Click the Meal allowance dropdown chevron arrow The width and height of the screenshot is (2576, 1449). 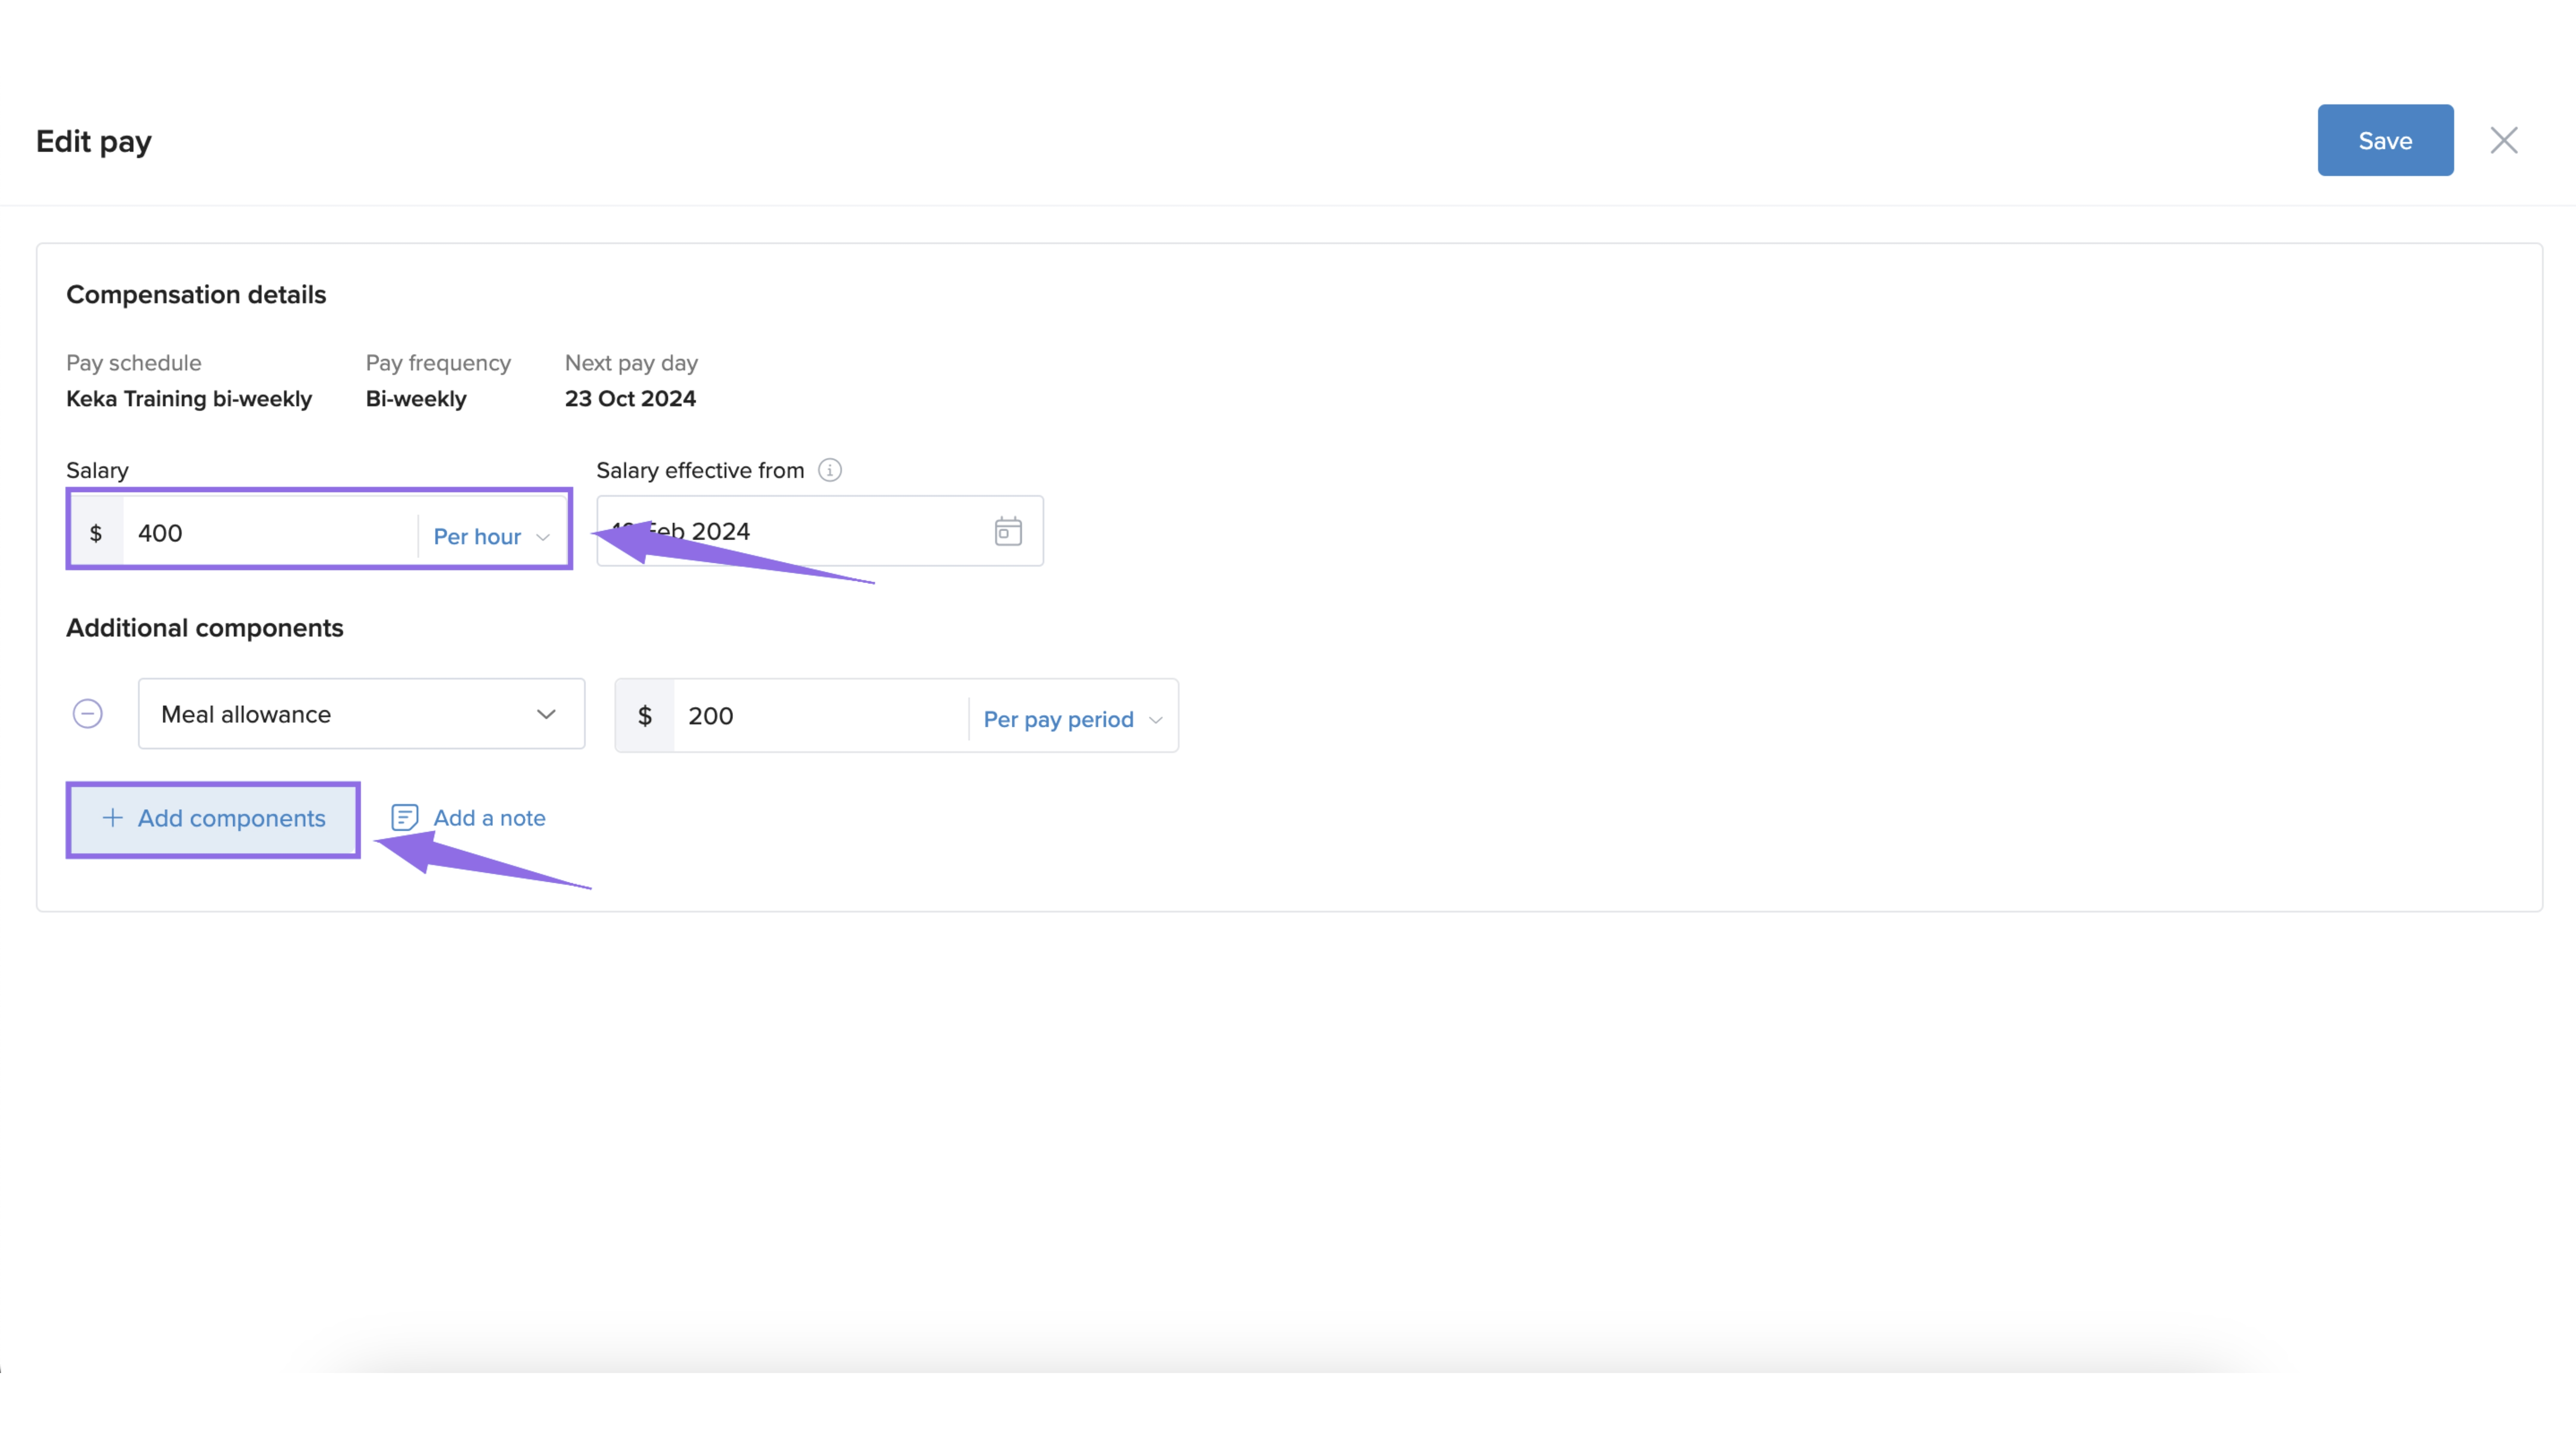coord(545,714)
